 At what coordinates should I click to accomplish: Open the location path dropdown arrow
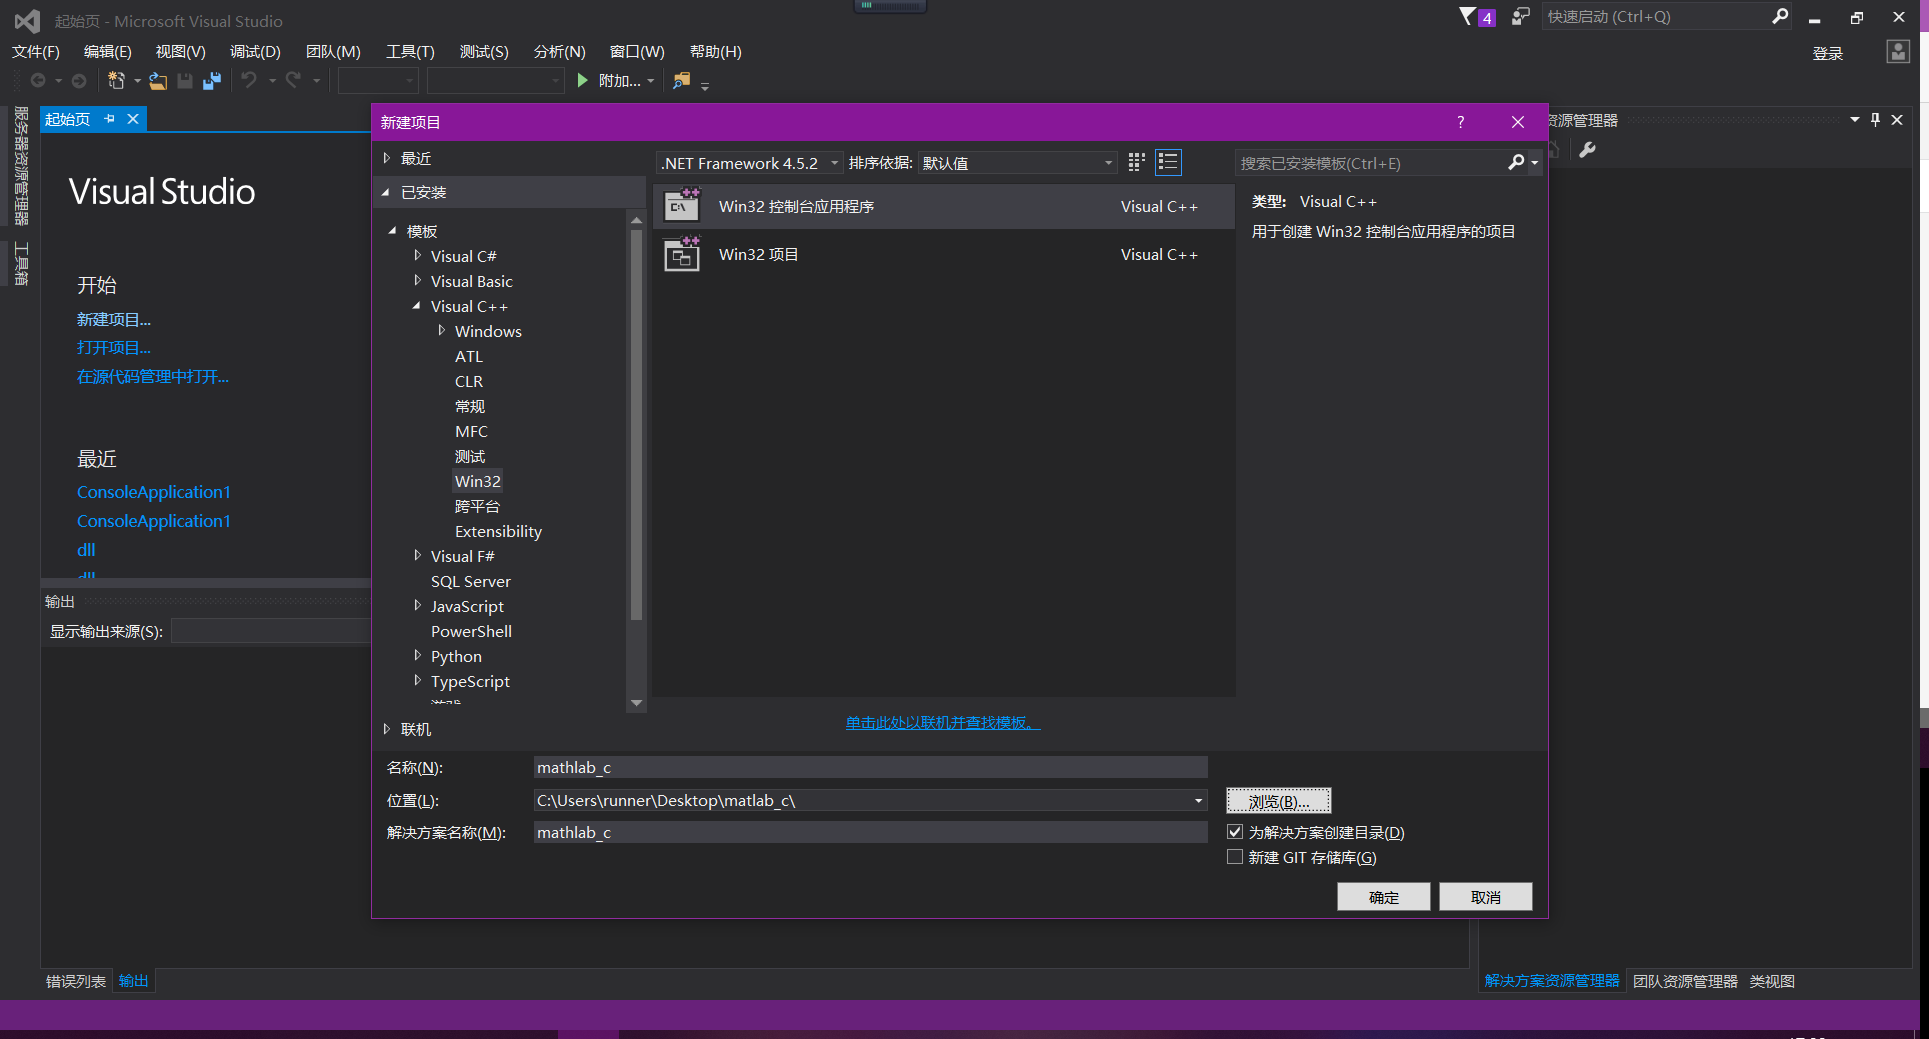coord(1198,800)
